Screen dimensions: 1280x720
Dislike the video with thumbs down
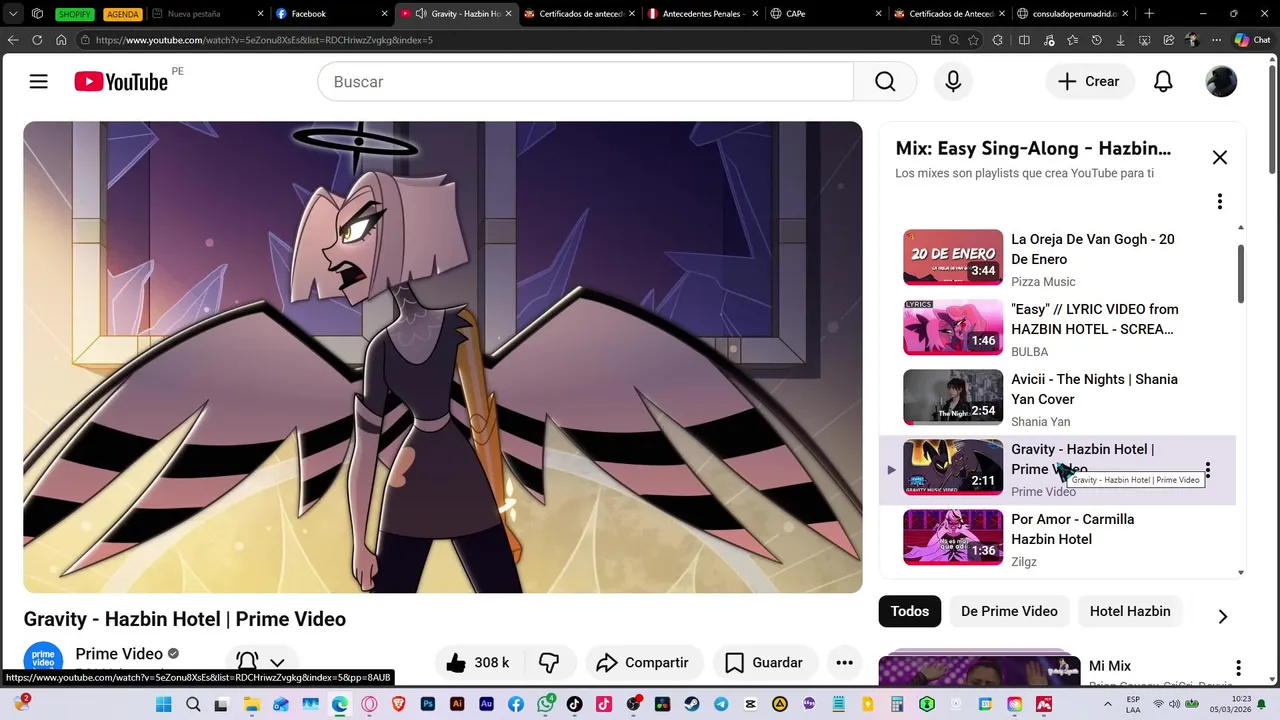[x=549, y=662]
